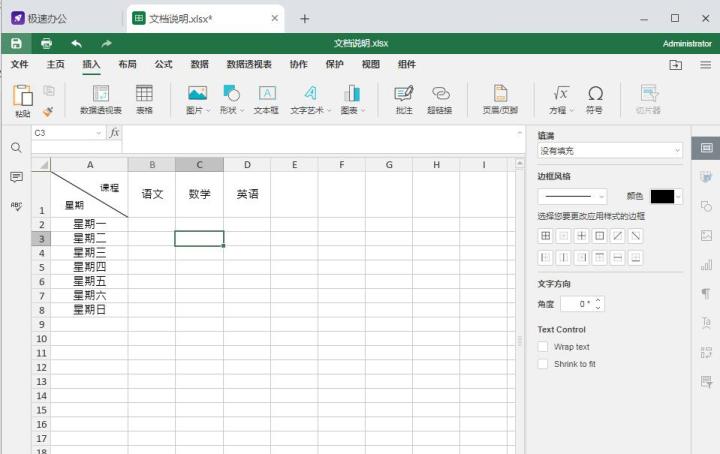Open the border line style dropdown
This screenshot has width=720, height=454.
tap(573, 196)
